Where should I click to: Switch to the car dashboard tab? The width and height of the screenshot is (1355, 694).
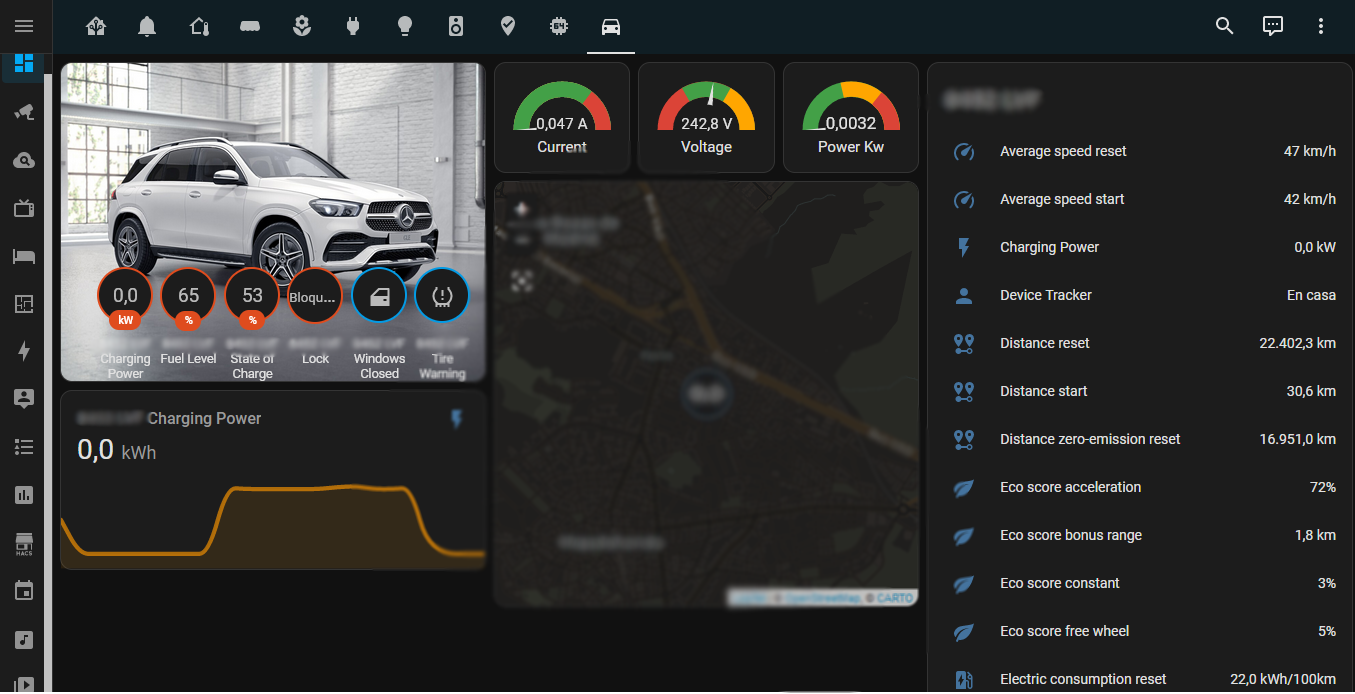(611, 26)
